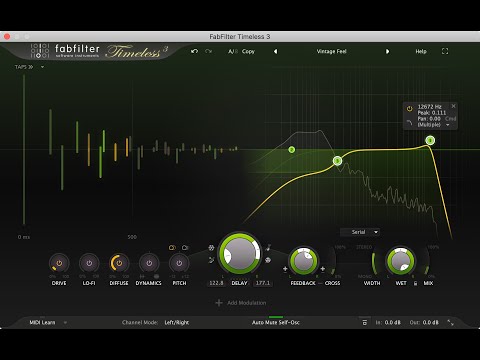Image resolution: width=480 pixels, height=360 pixels.
Task: Click the MIDI Learn button
Action: [42, 322]
